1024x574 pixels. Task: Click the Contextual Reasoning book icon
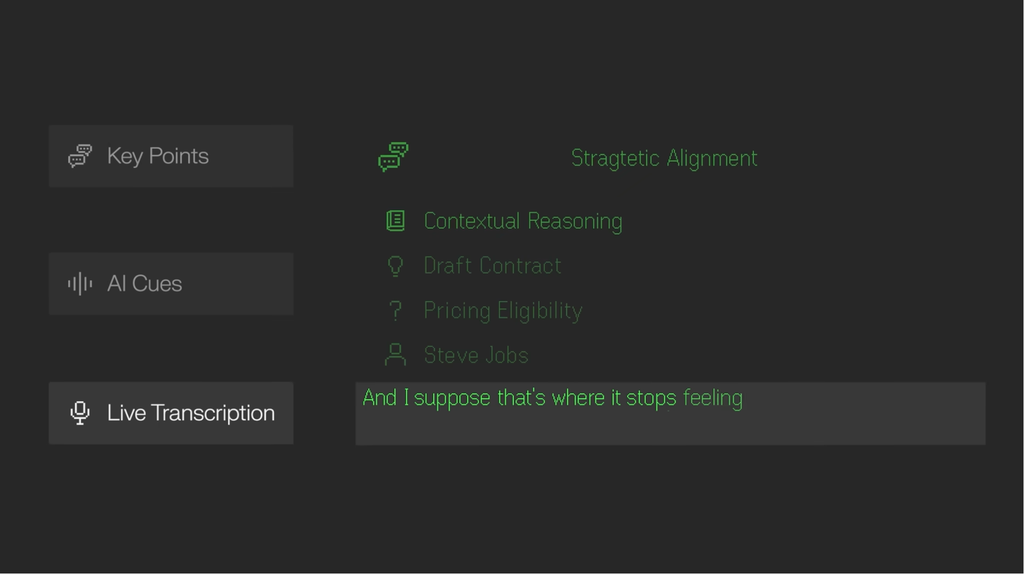(396, 221)
